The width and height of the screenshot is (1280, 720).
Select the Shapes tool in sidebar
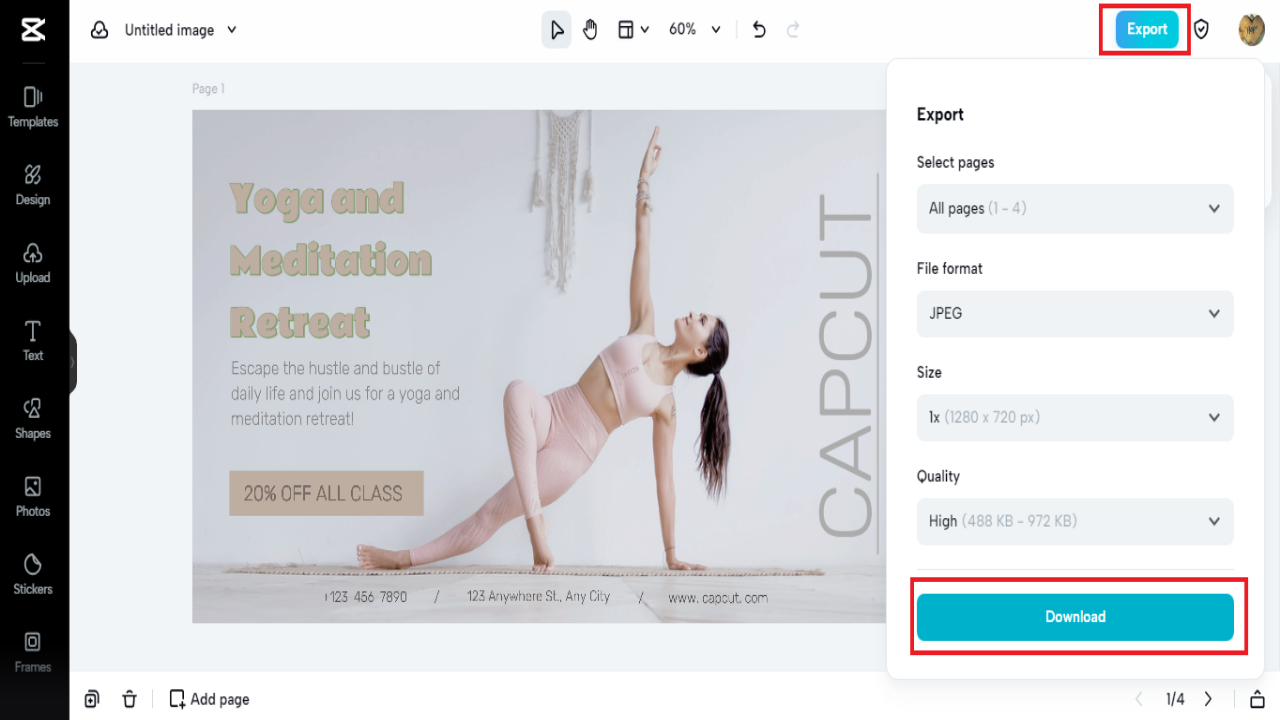pos(33,418)
